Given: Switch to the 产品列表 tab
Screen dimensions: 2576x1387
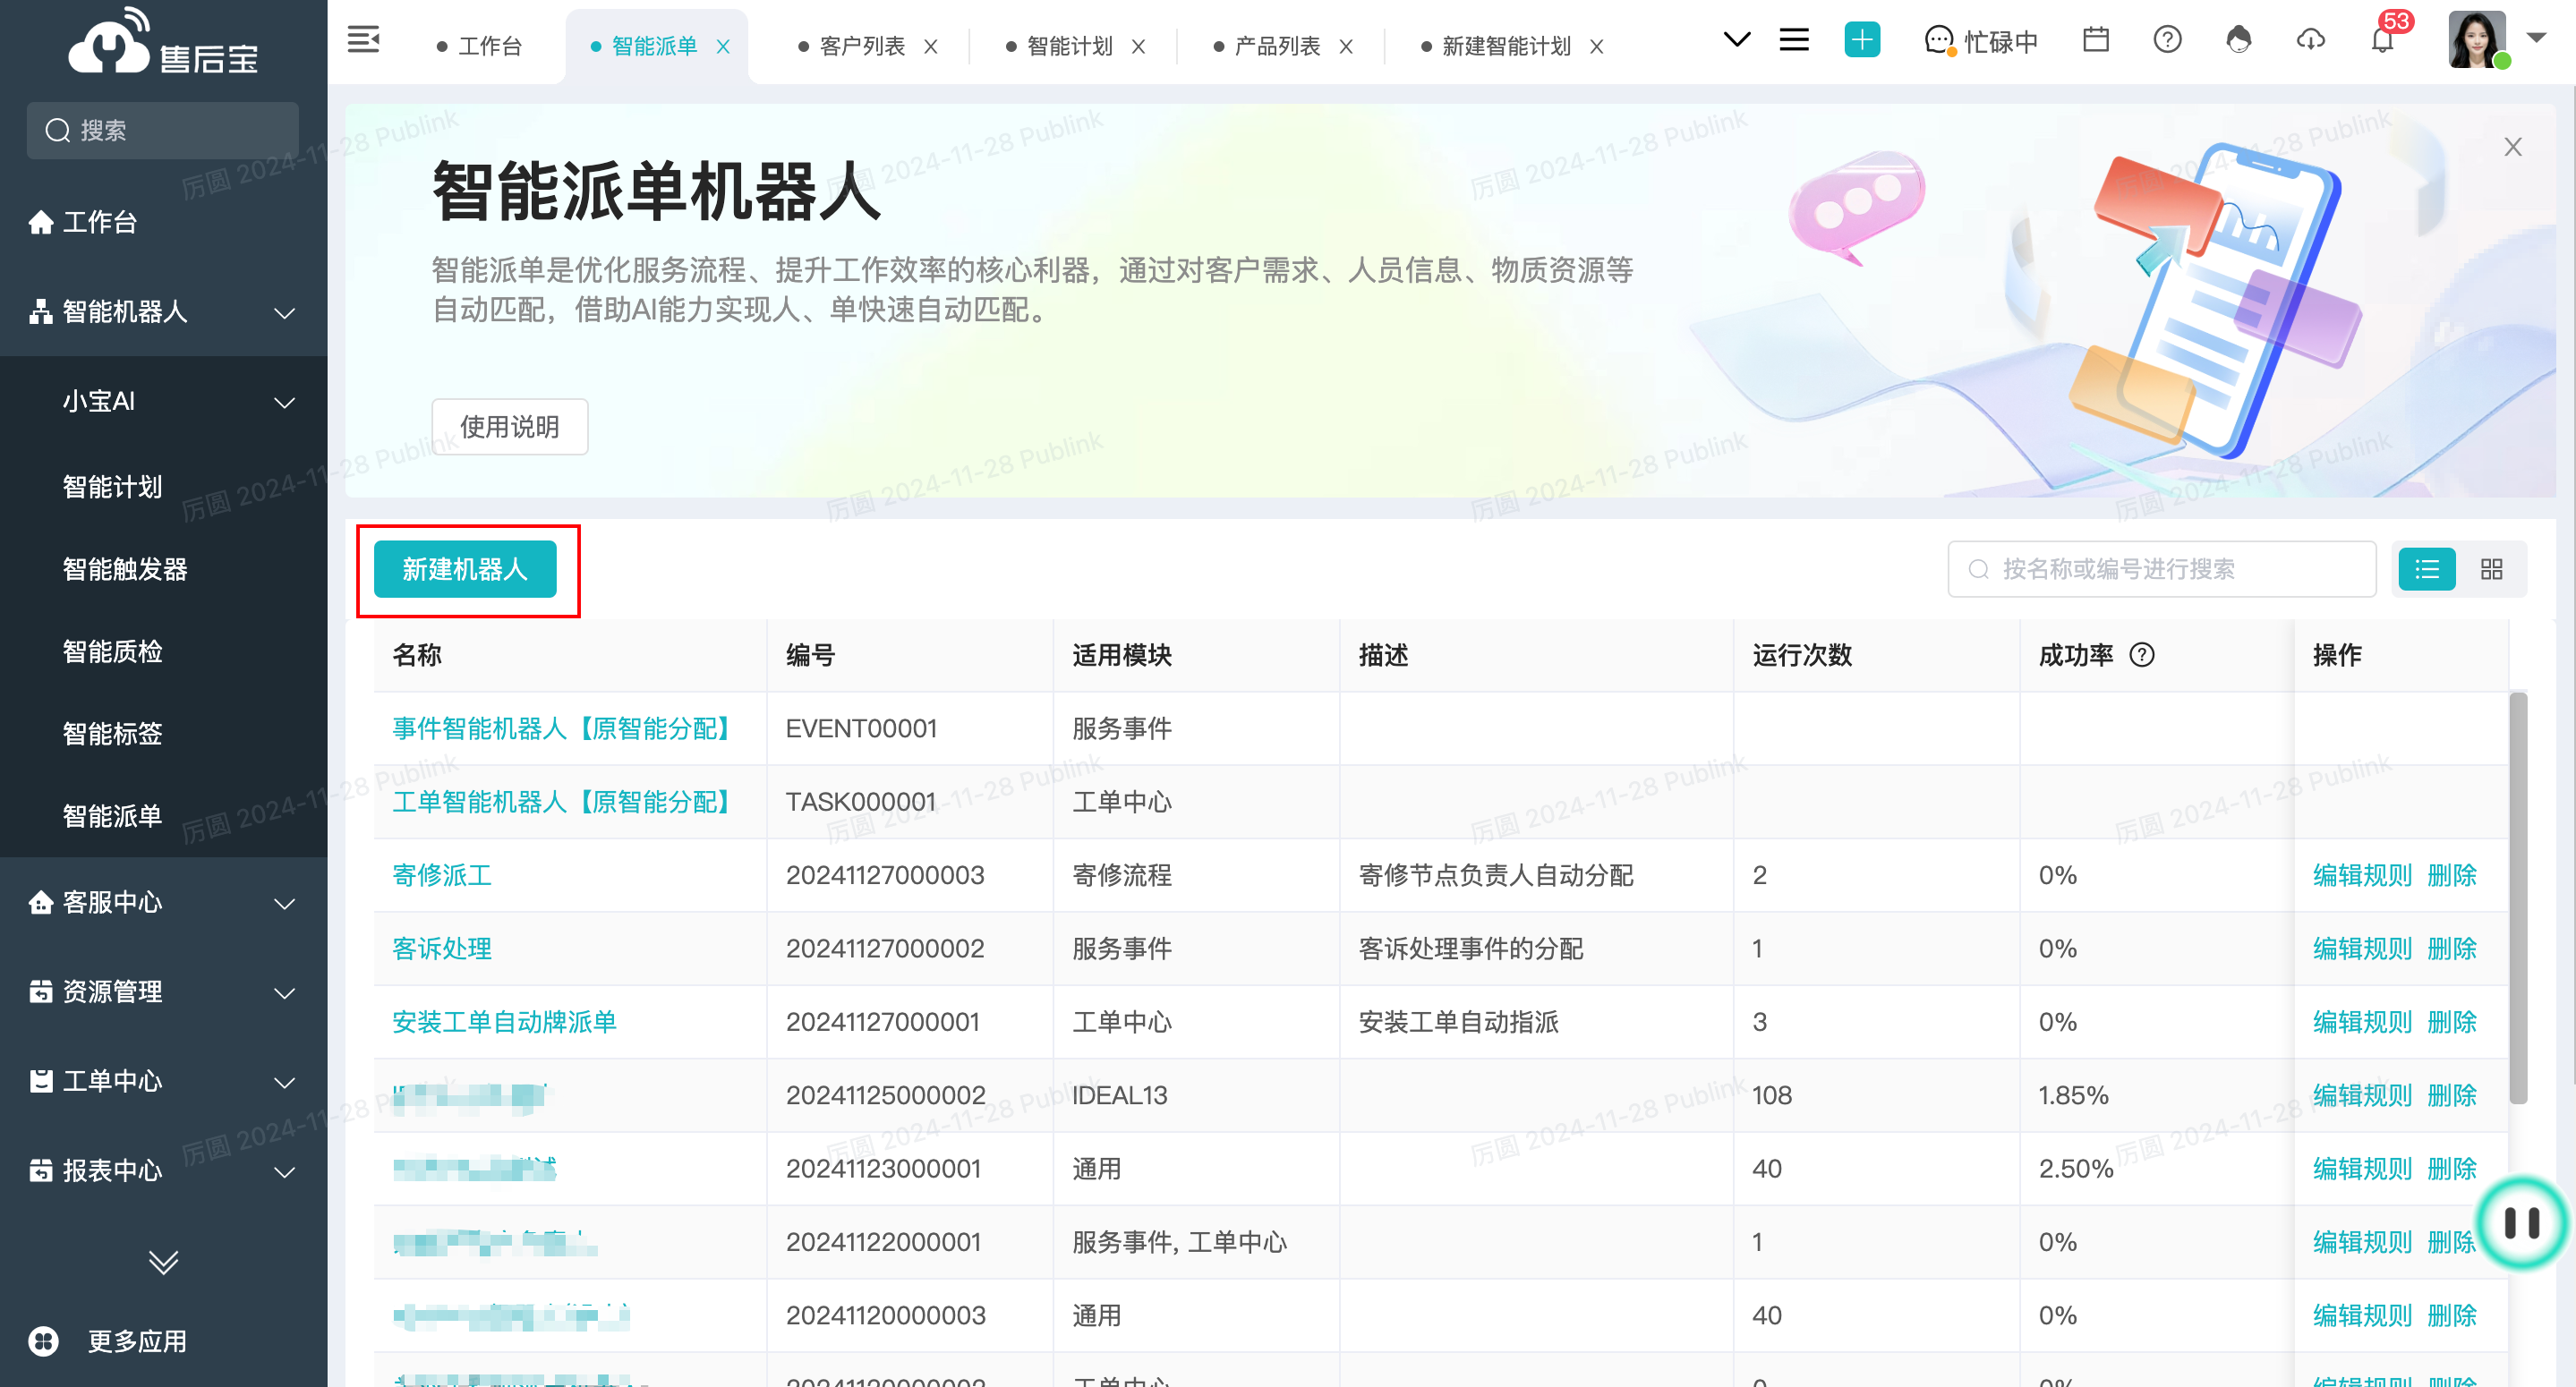Looking at the screenshot, I should (1266, 46).
